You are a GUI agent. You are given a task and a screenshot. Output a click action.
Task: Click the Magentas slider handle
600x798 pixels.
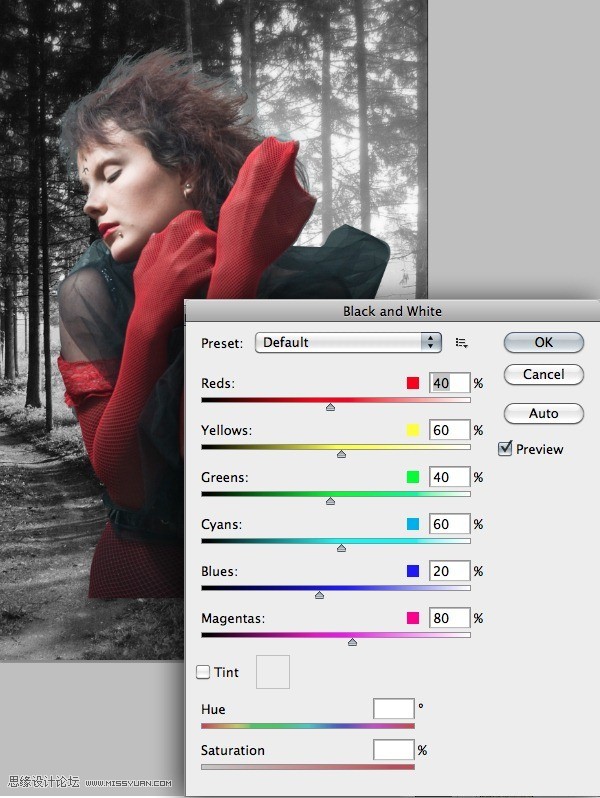pyautogui.click(x=352, y=642)
